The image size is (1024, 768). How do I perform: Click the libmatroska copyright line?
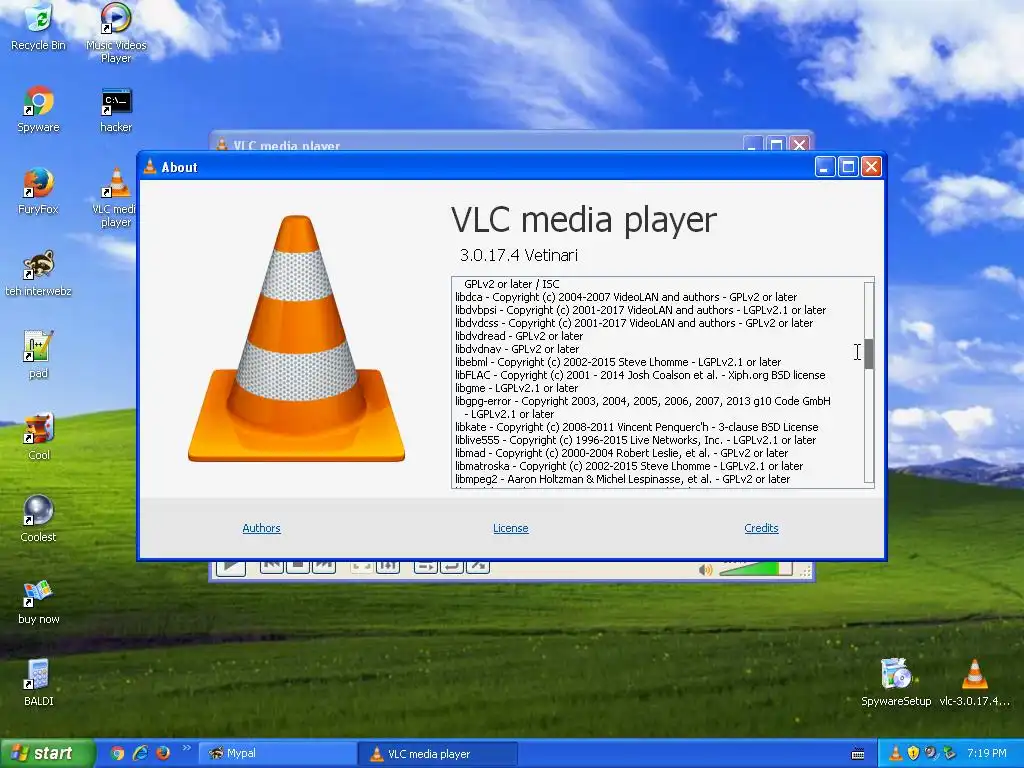629,466
